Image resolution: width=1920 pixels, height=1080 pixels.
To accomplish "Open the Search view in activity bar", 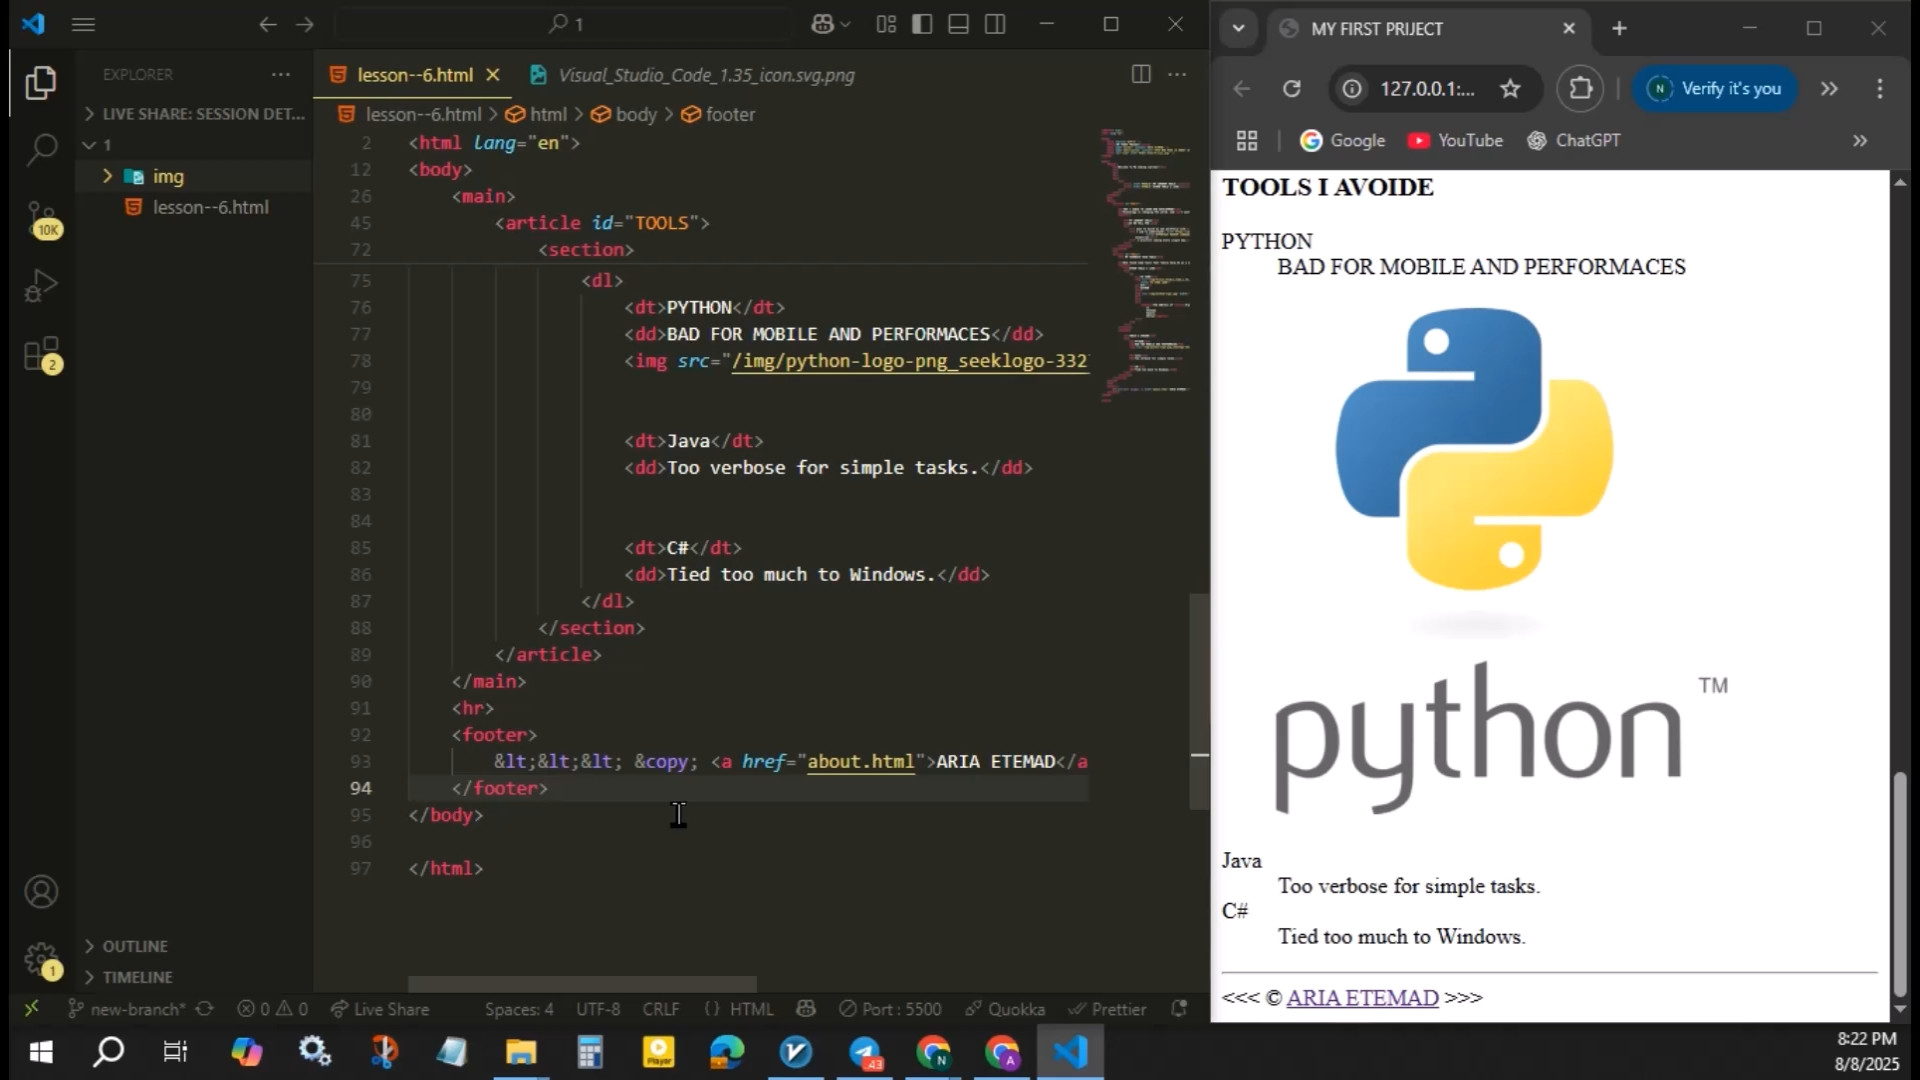I will (41, 150).
